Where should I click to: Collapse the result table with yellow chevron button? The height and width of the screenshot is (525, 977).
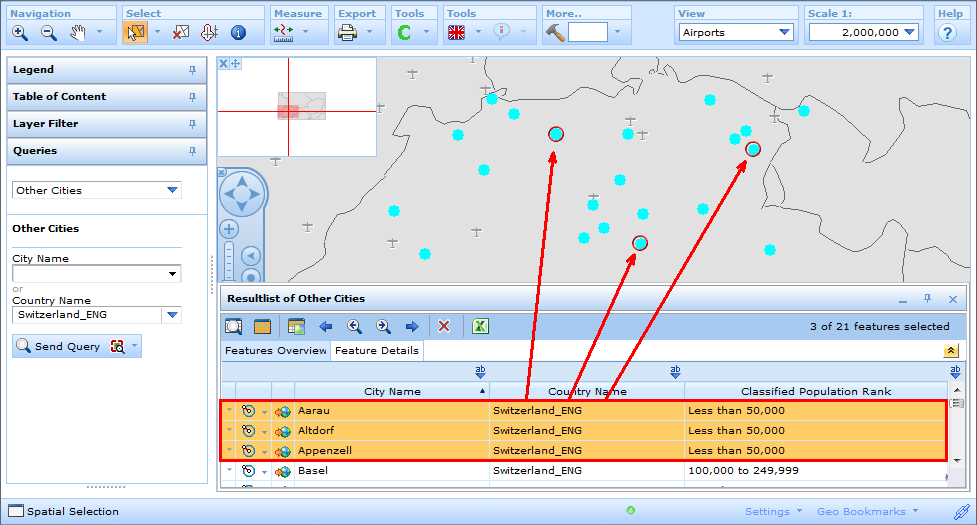(950, 351)
